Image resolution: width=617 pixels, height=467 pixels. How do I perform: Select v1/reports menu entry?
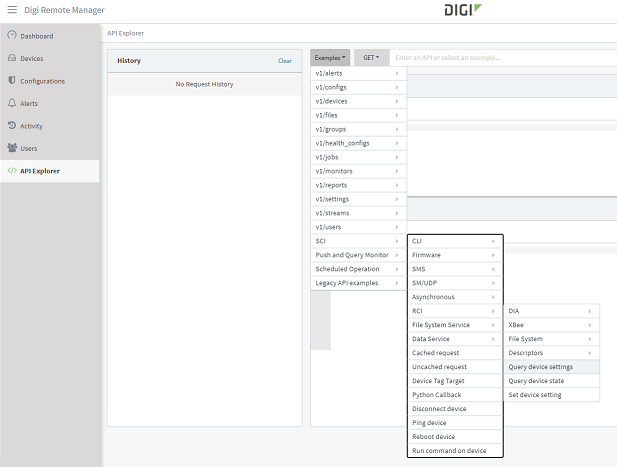tap(358, 185)
